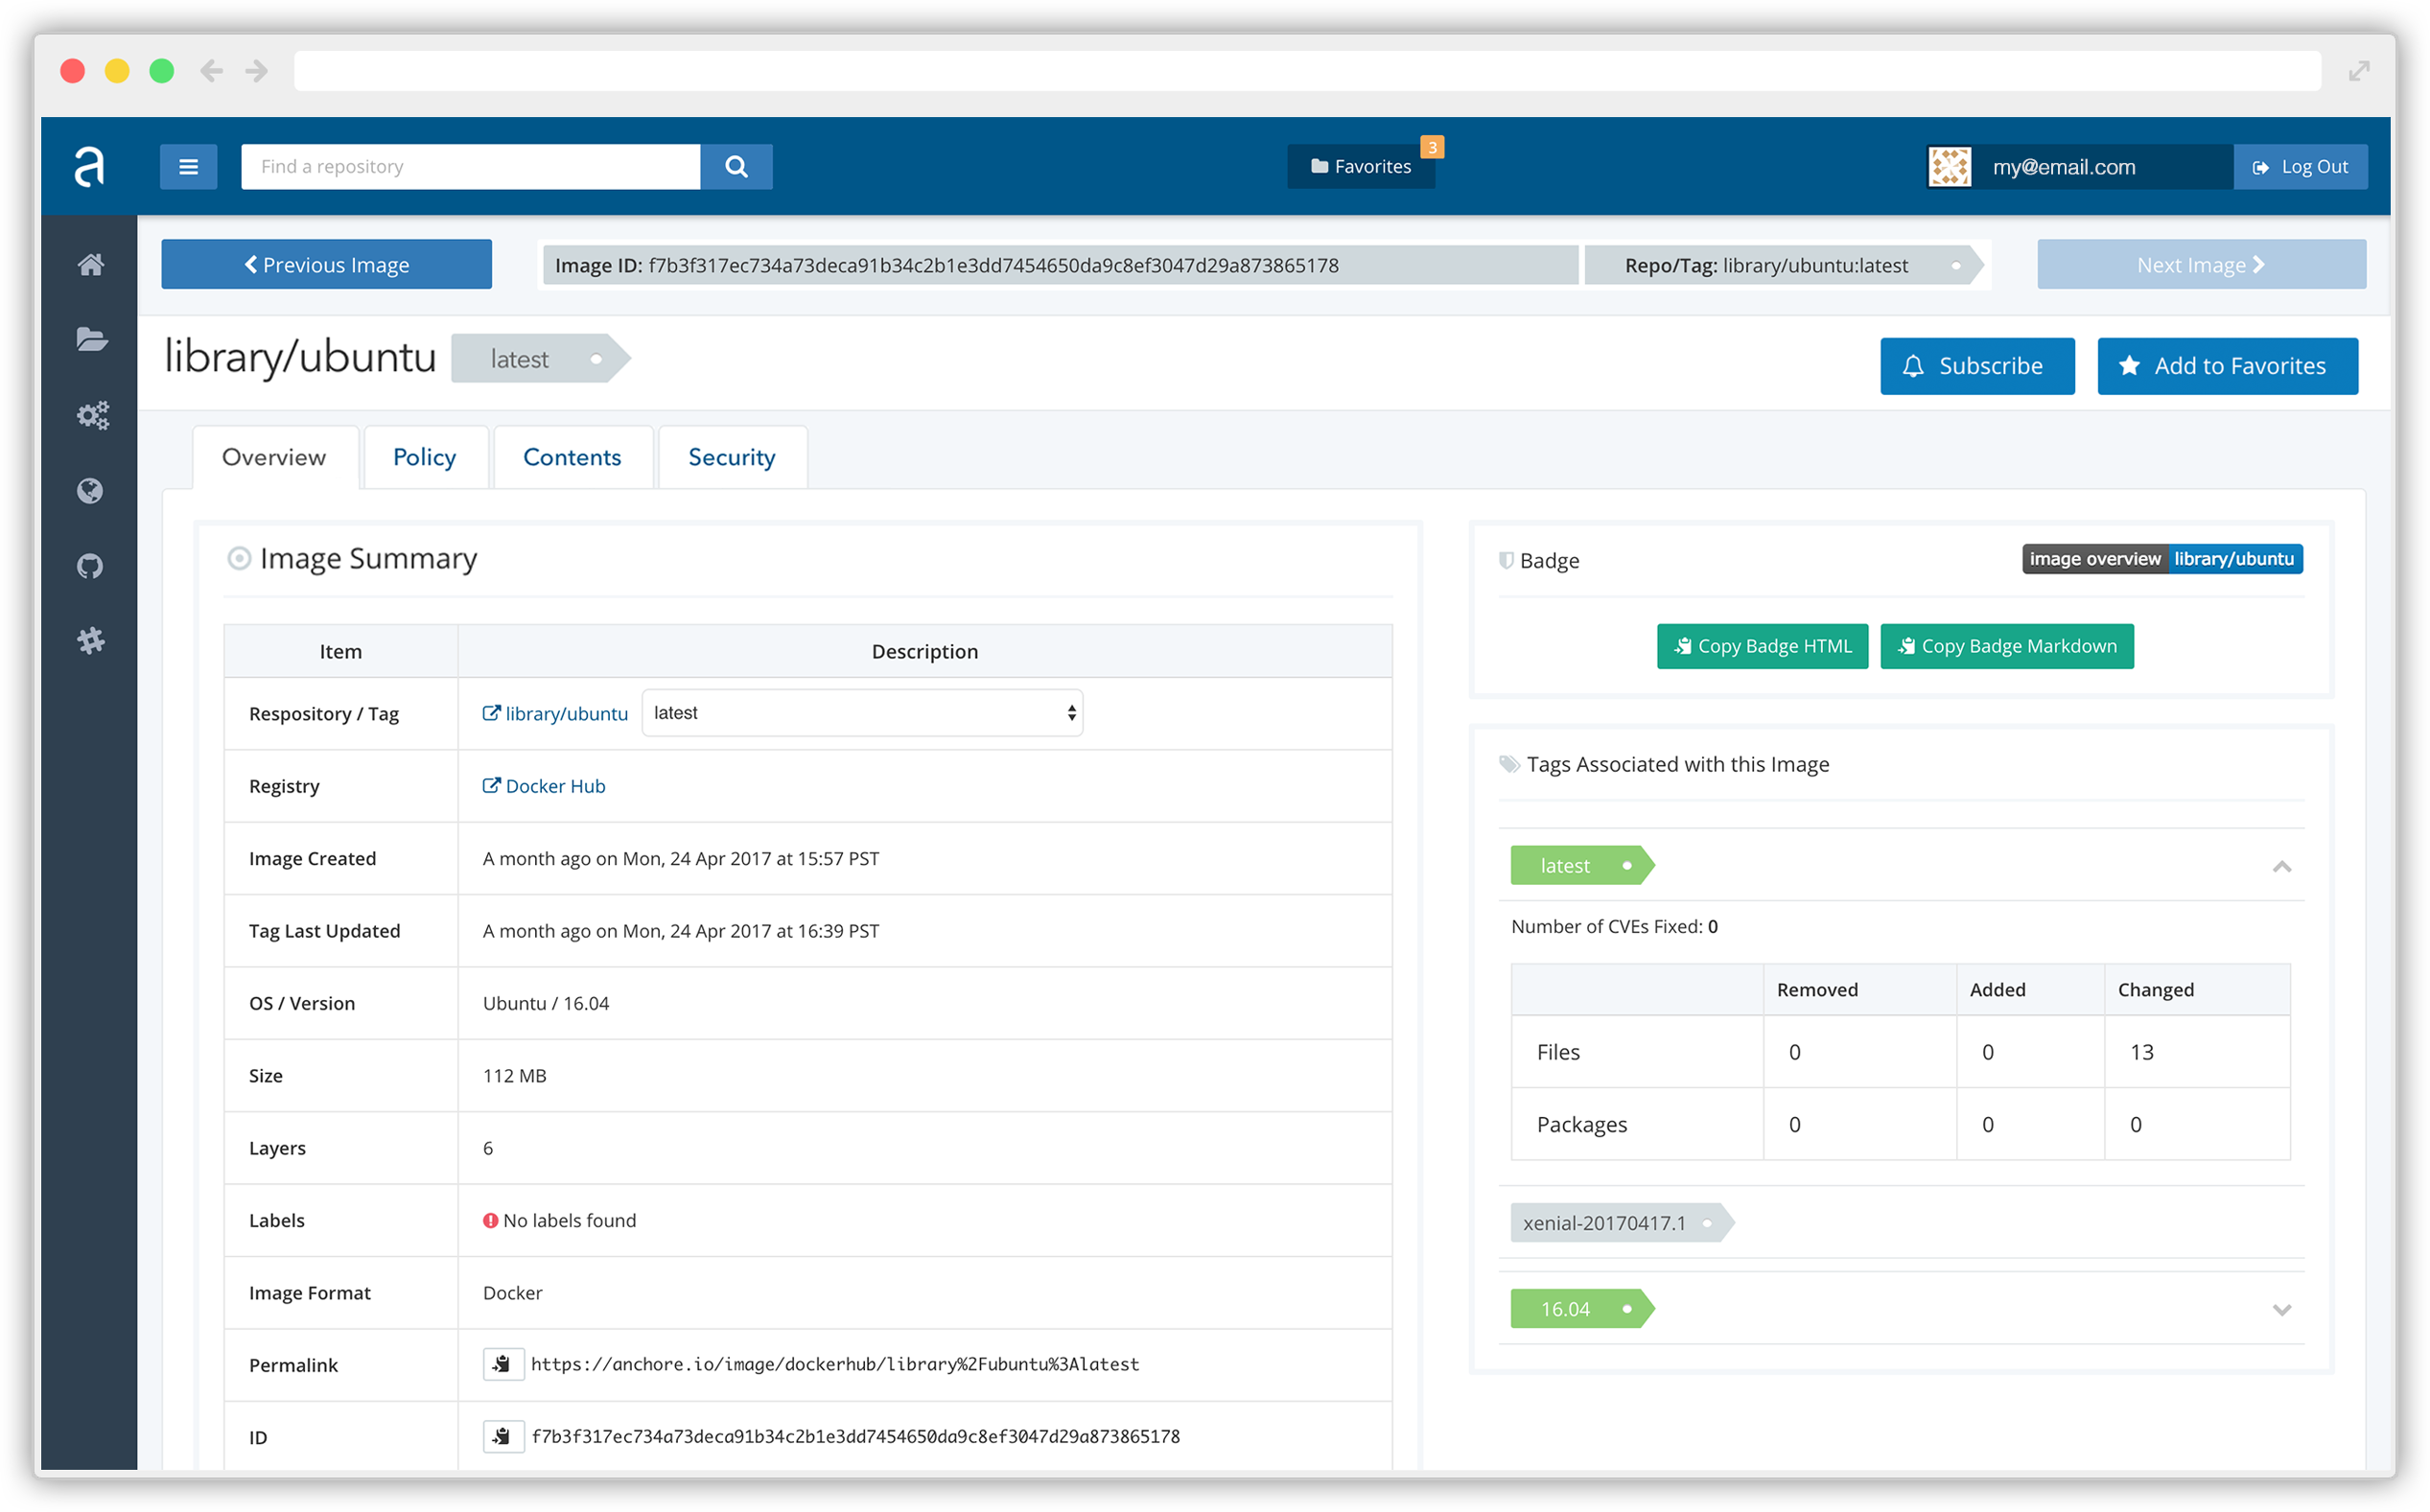Copy the image ID using clipboard icon
This screenshot has width=2430, height=1512.
[503, 1436]
